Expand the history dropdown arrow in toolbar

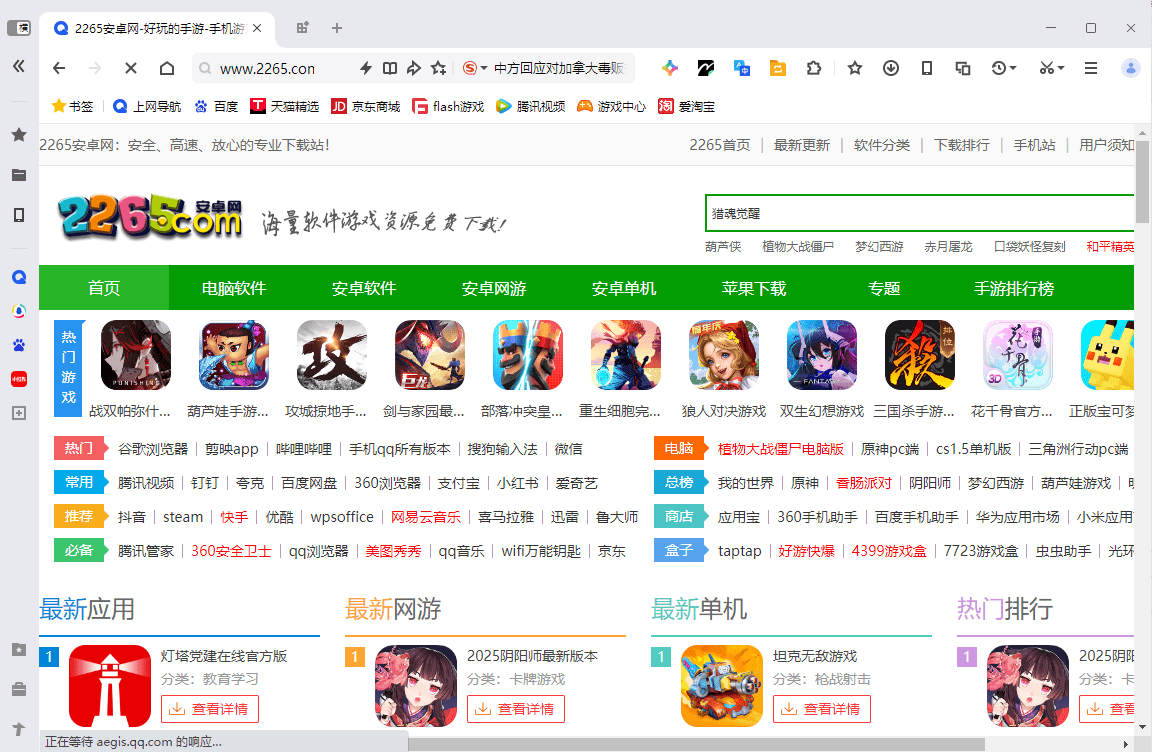pyautogui.click(x=1012, y=68)
